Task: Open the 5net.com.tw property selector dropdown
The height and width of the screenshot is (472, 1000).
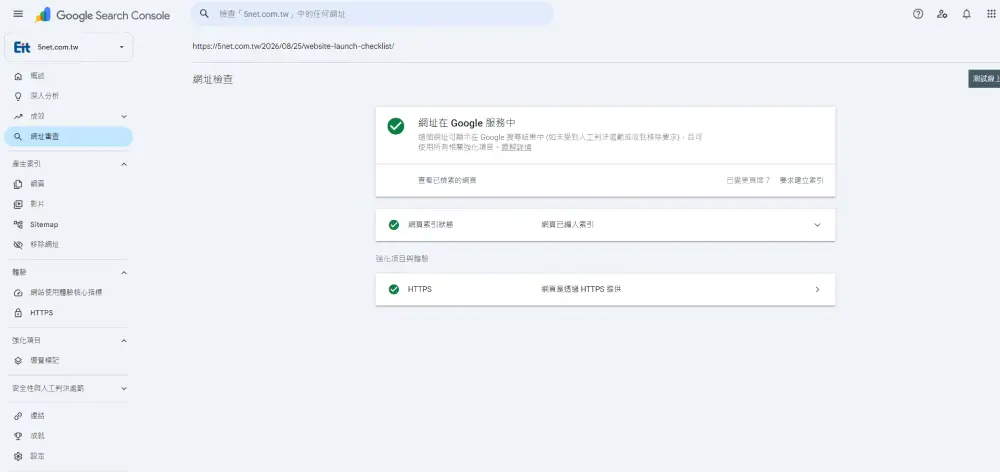Action: pos(68,47)
